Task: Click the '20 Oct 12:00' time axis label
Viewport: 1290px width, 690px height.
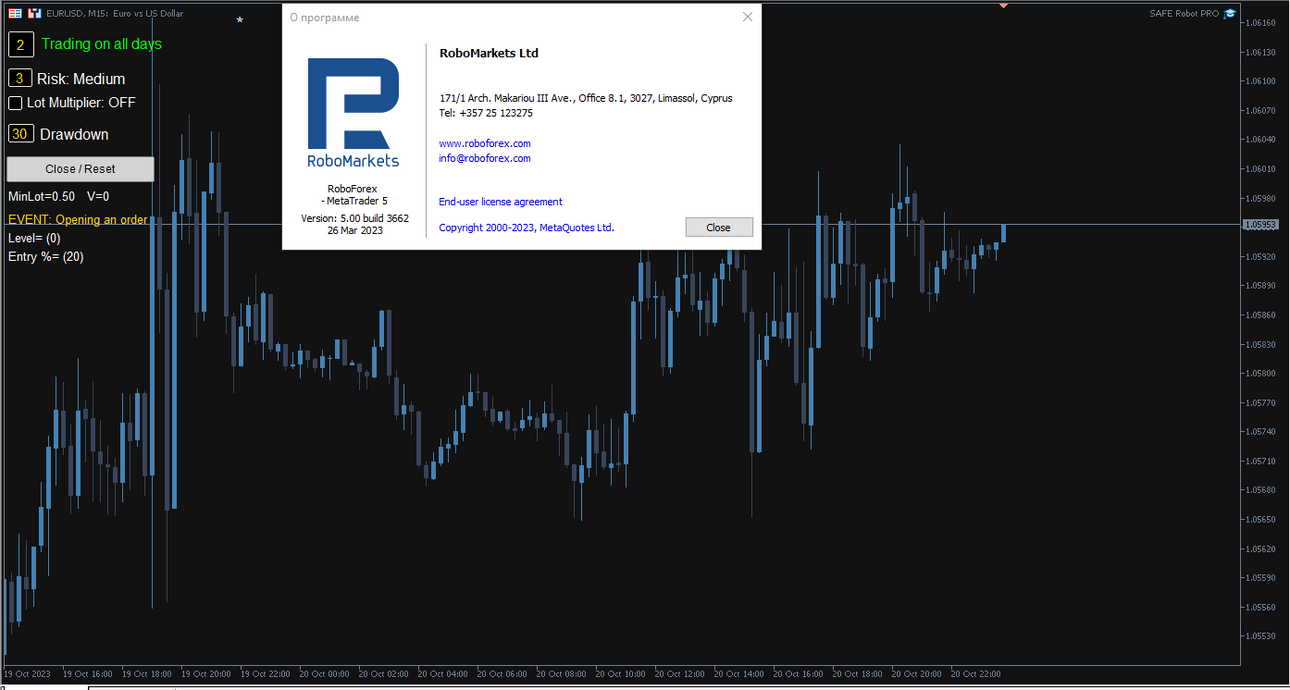Action: 679,674
